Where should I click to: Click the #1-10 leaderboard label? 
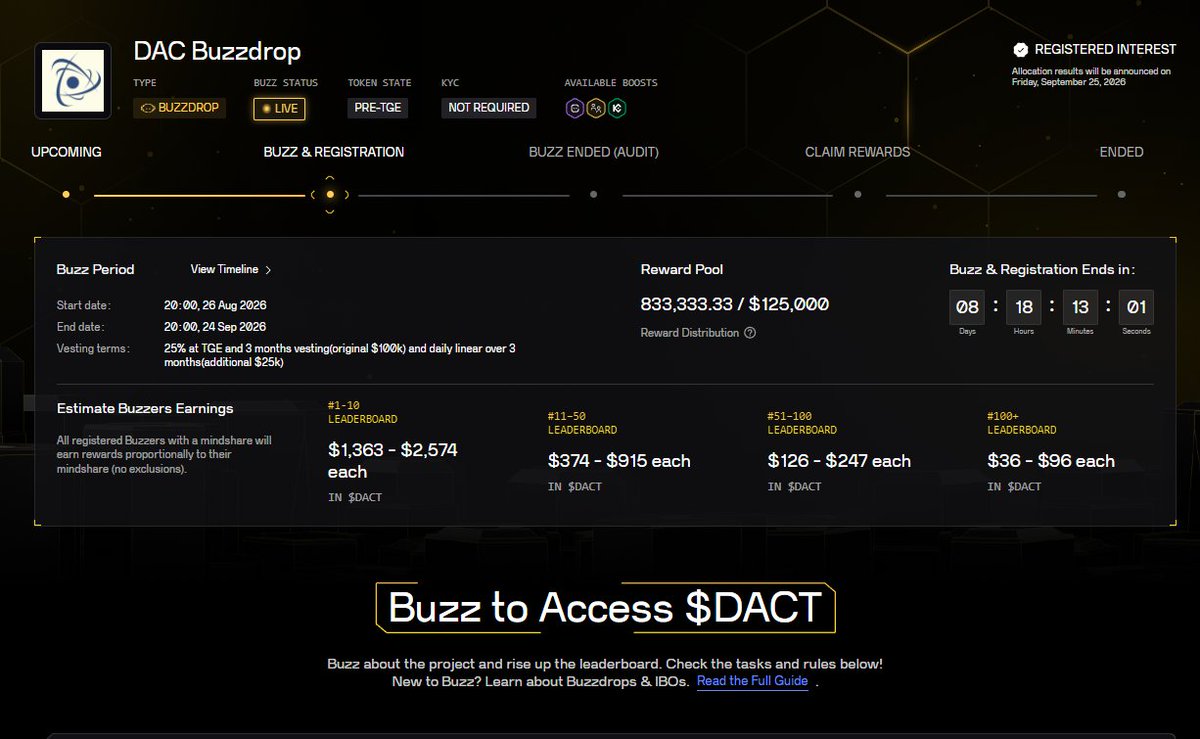tap(362, 412)
